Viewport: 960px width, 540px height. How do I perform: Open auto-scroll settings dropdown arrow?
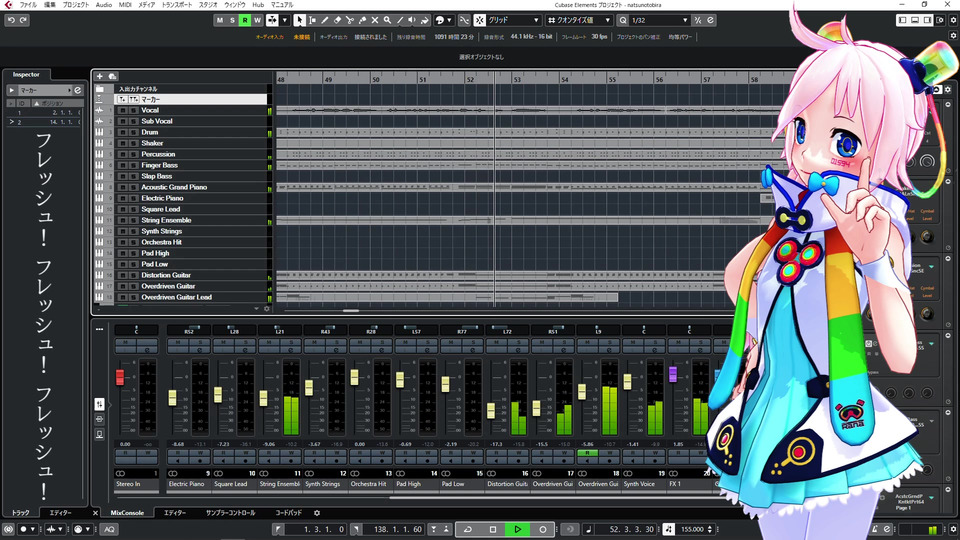click(x=285, y=20)
